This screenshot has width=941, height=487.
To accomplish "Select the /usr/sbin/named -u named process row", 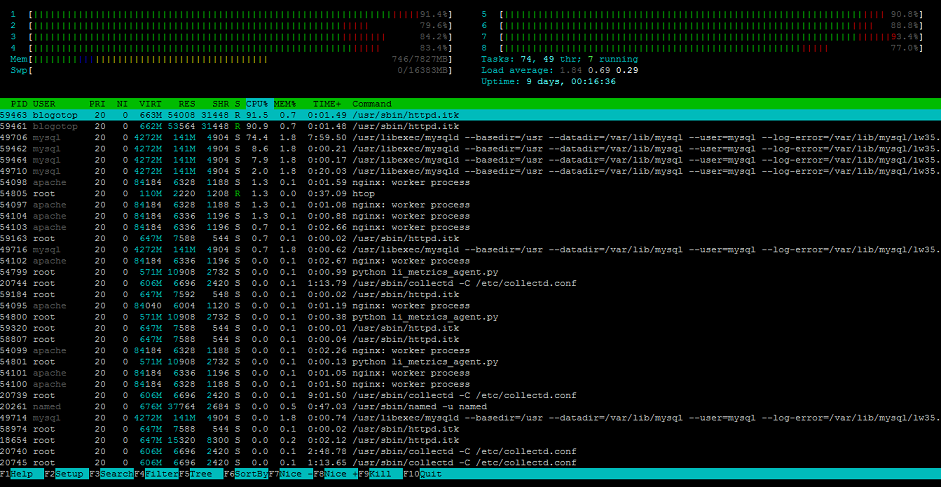I will 470,407.
